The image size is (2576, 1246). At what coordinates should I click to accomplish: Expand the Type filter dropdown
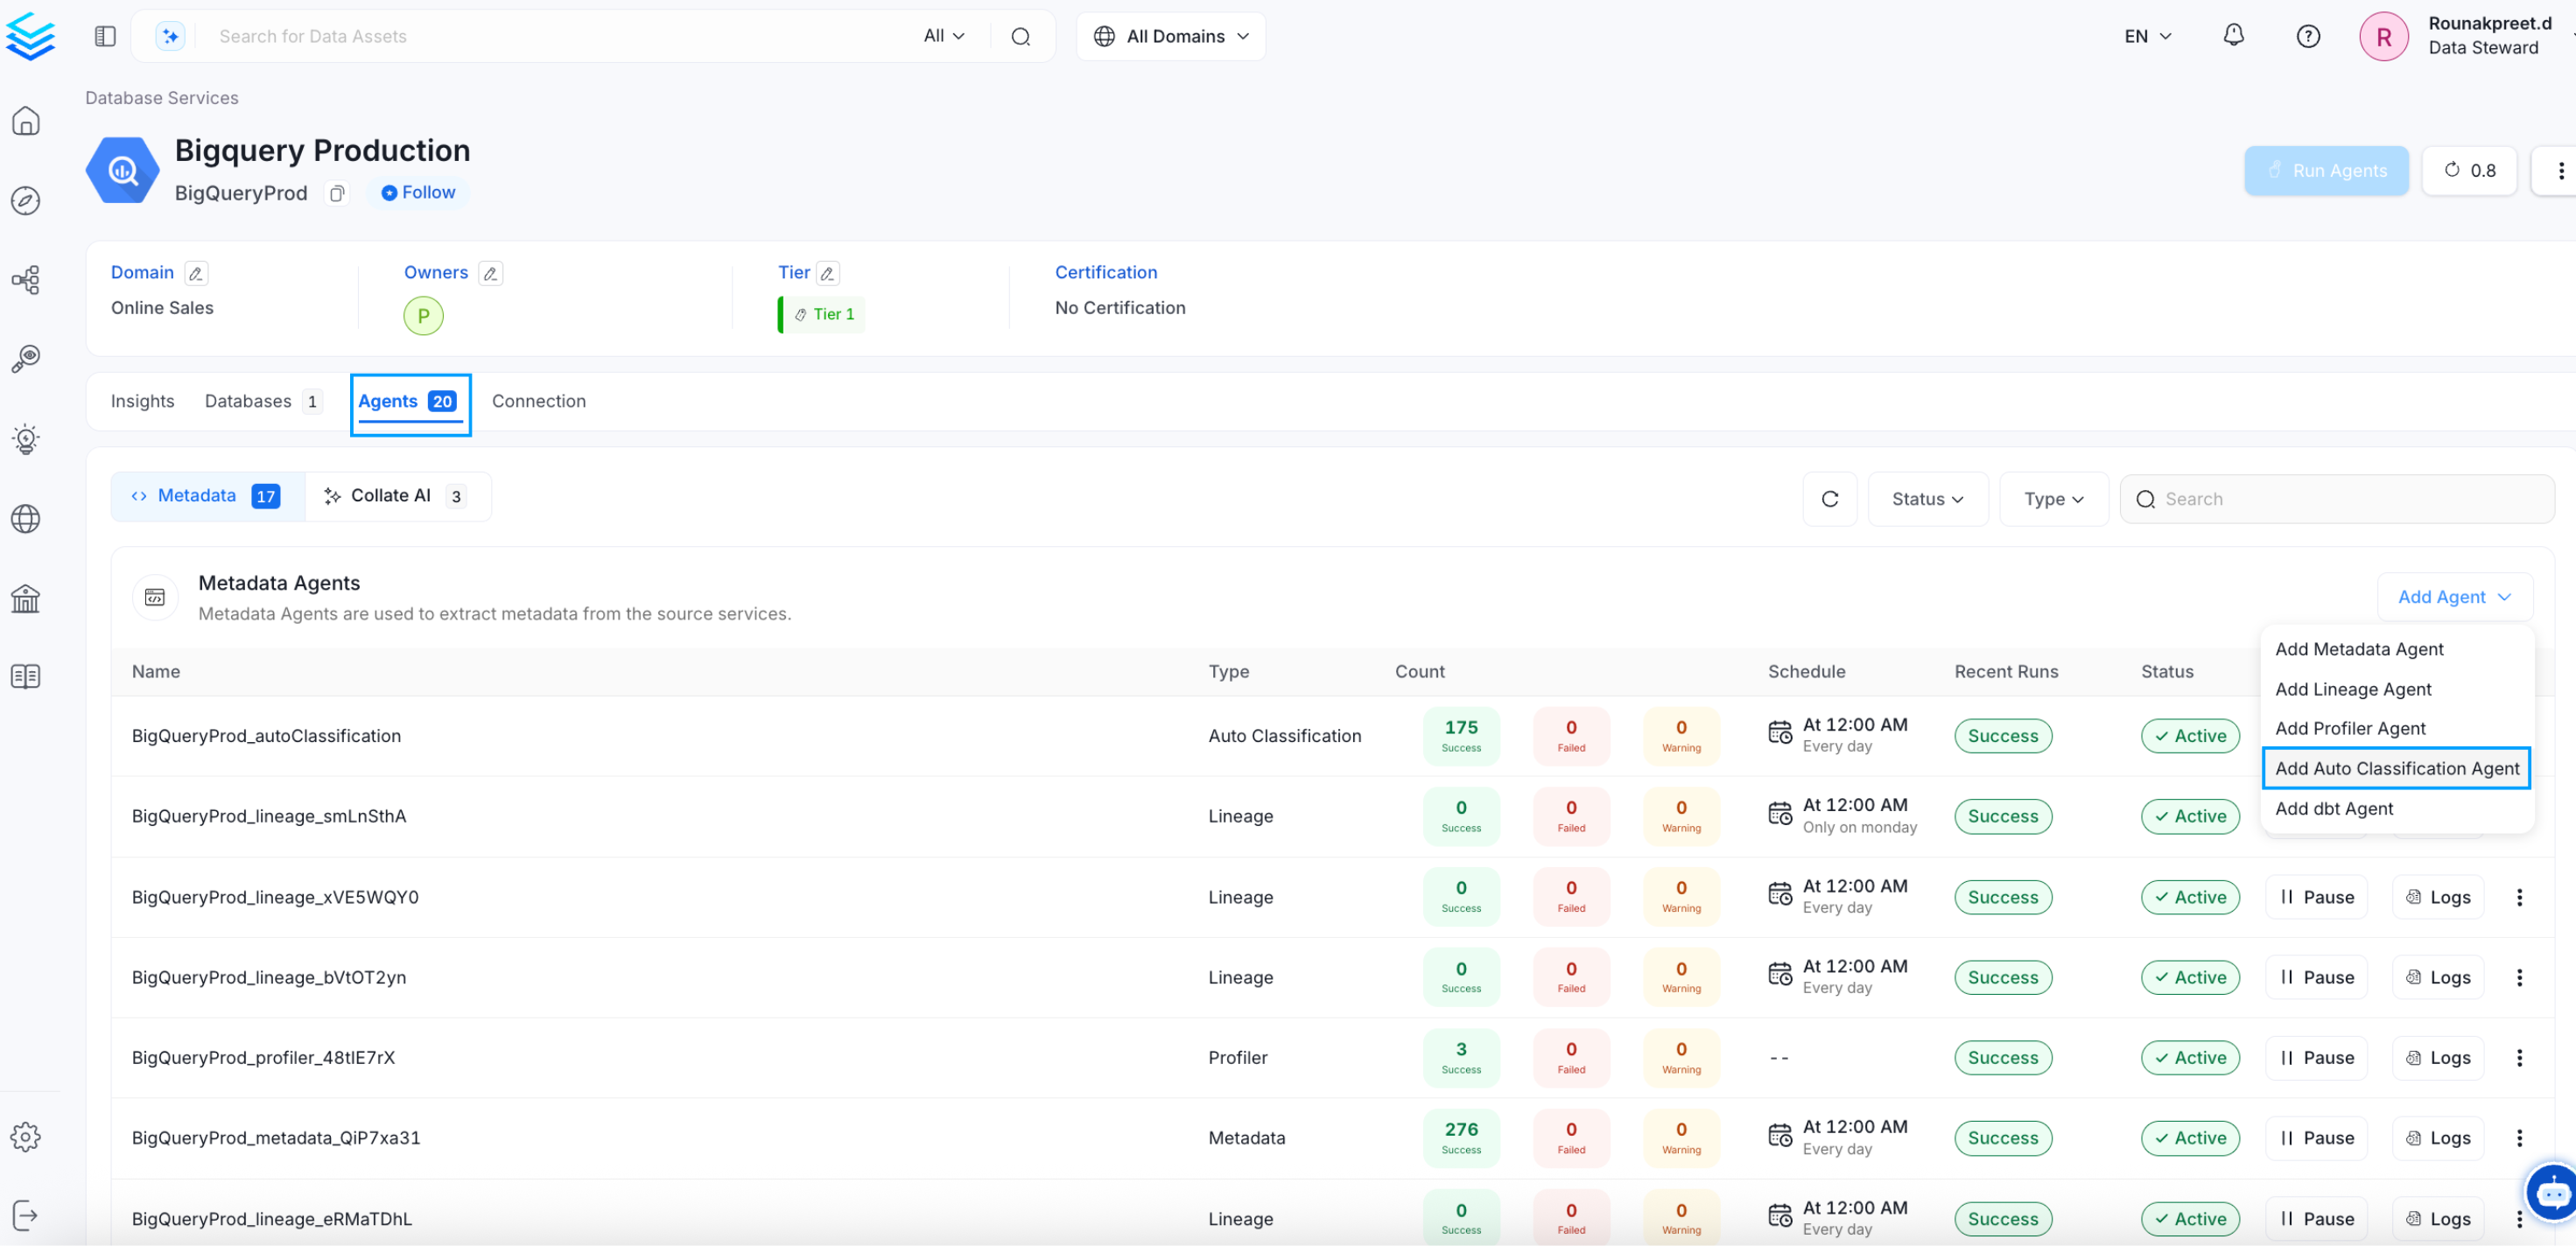click(x=2053, y=499)
